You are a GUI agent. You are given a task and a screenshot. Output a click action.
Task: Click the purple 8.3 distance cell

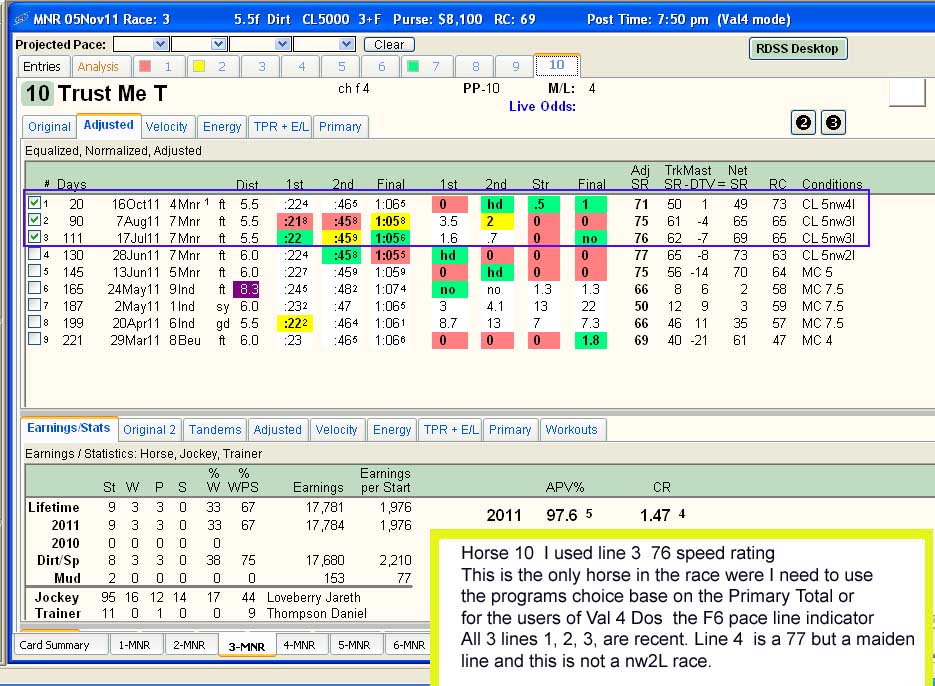pos(248,289)
